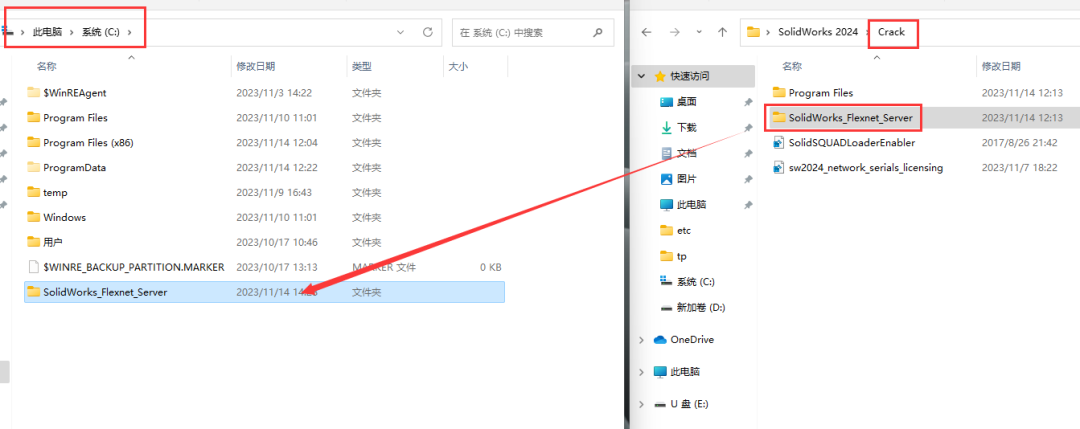Select 下载 in the quick access sidebar
The image size is (1080, 429).
click(686, 128)
